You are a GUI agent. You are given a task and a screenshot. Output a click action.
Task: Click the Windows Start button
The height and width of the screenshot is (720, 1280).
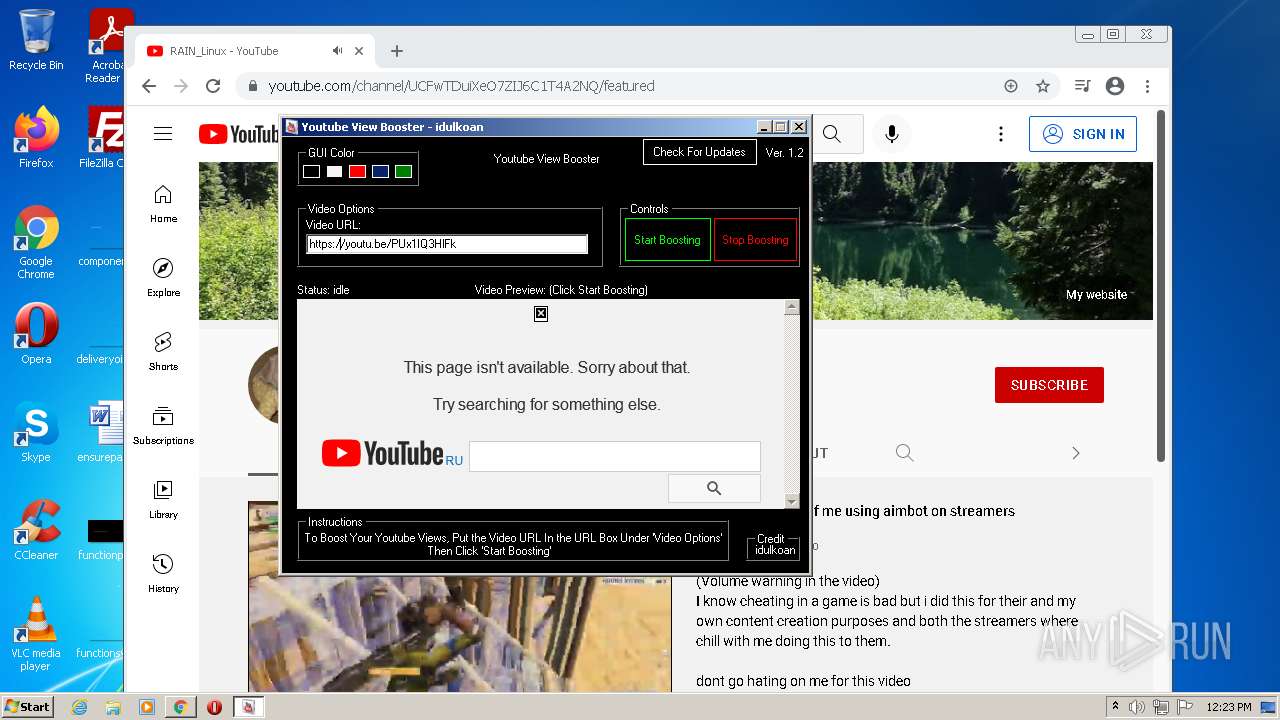[27, 707]
